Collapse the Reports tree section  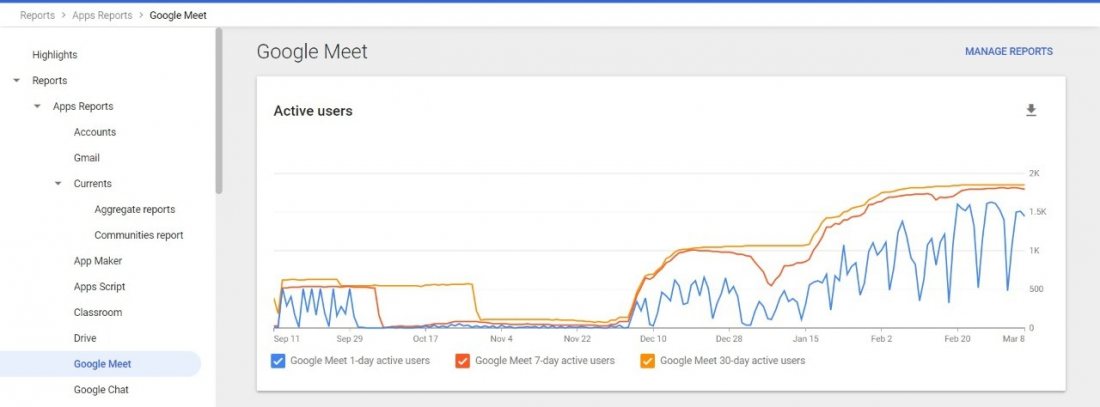[x=16, y=81]
